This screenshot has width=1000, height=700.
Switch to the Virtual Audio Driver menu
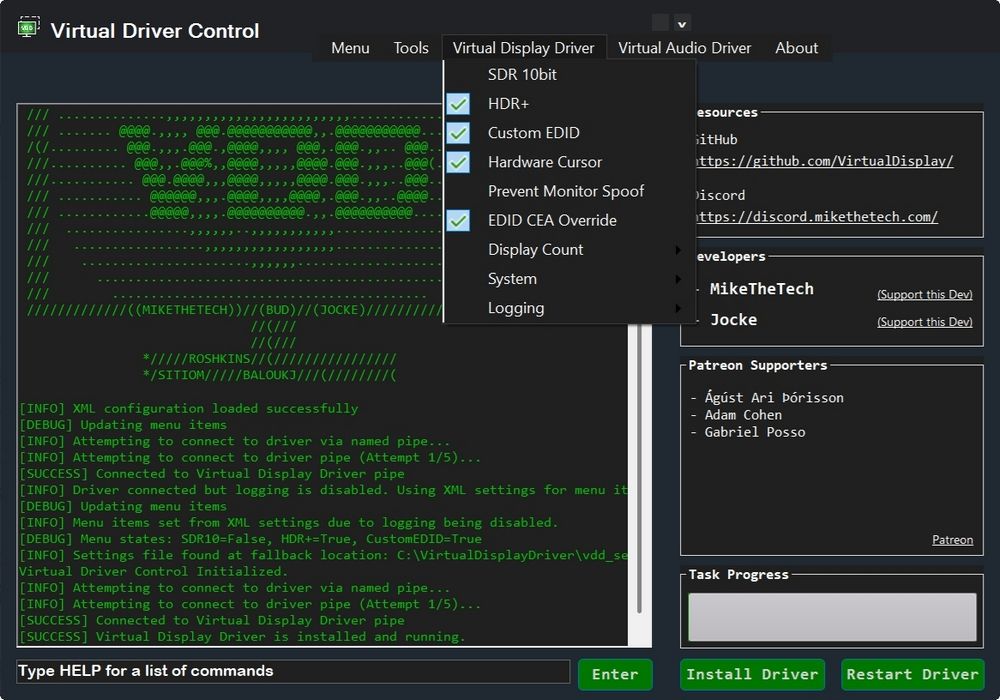coord(684,47)
